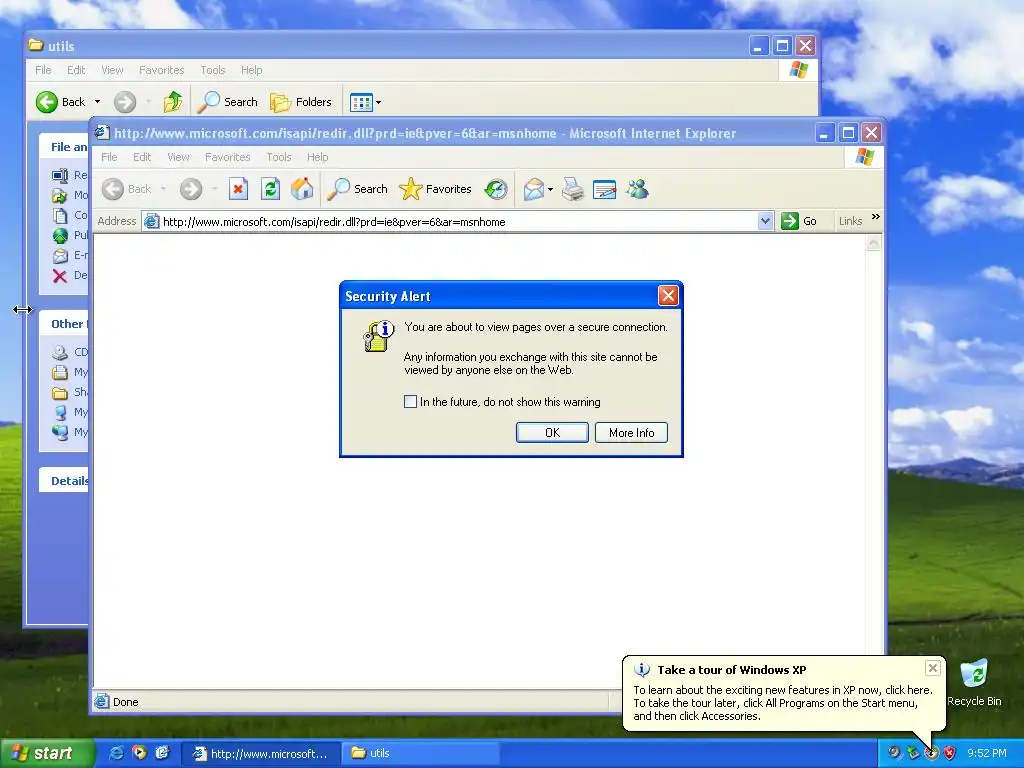Click the Forward arrow in Internet Explorer toolbar
The width and height of the screenshot is (1024, 768).
click(191, 189)
